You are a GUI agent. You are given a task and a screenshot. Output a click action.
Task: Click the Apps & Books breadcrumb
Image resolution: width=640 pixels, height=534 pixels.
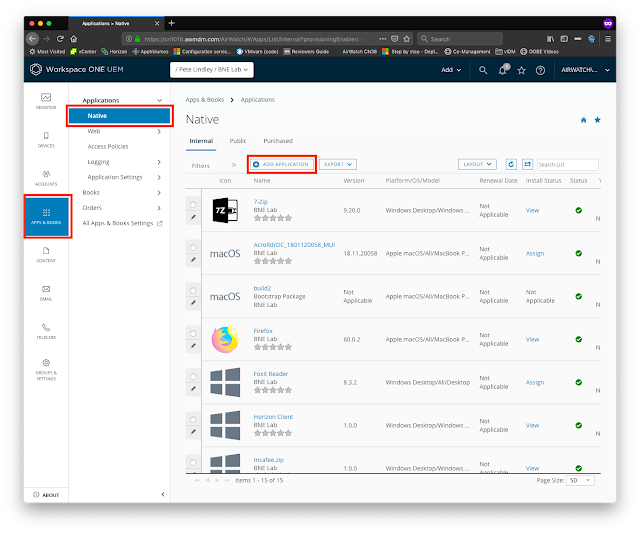click(x=204, y=100)
